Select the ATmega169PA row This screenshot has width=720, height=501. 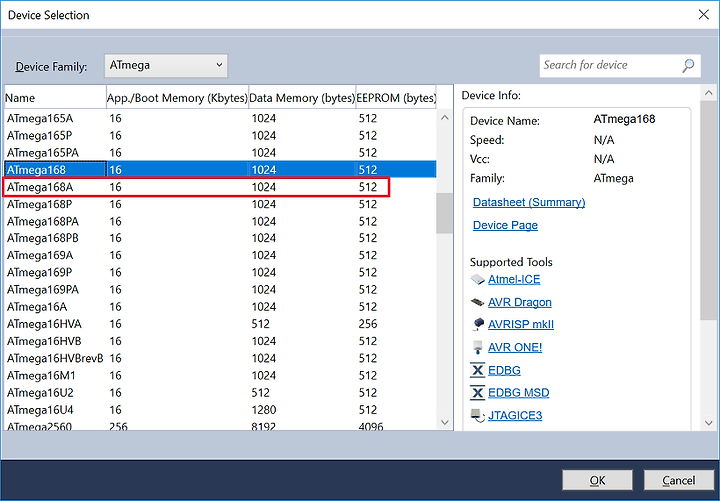(x=220, y=290)
